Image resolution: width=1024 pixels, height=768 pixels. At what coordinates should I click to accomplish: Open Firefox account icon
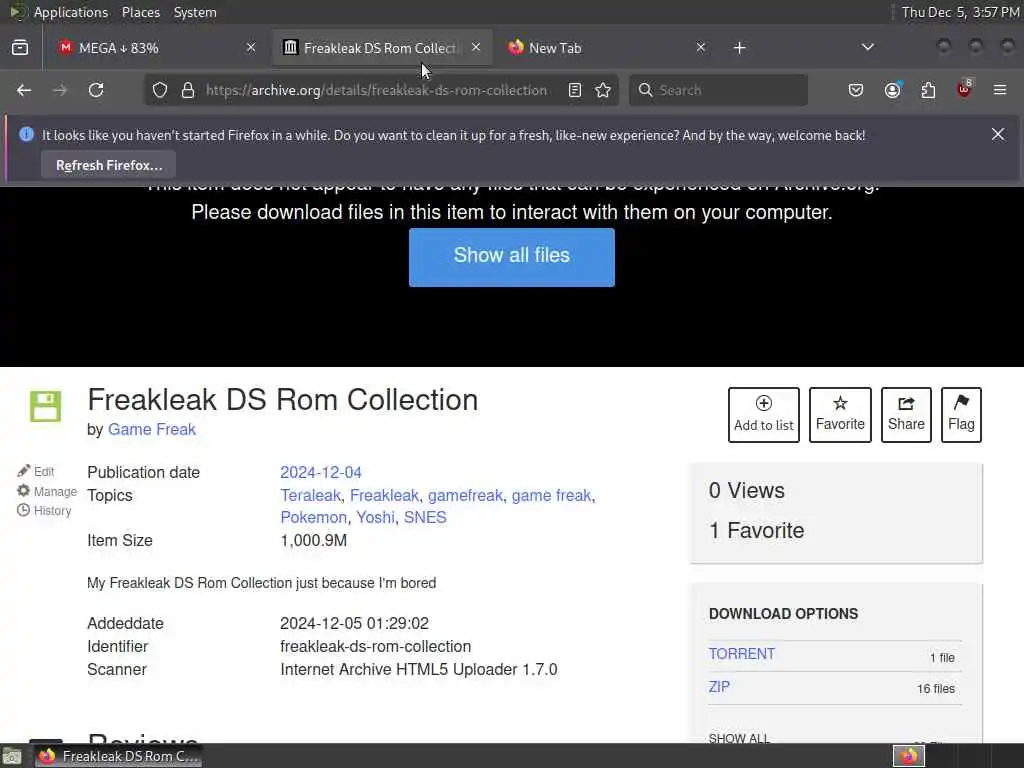(x=893, y=89)
